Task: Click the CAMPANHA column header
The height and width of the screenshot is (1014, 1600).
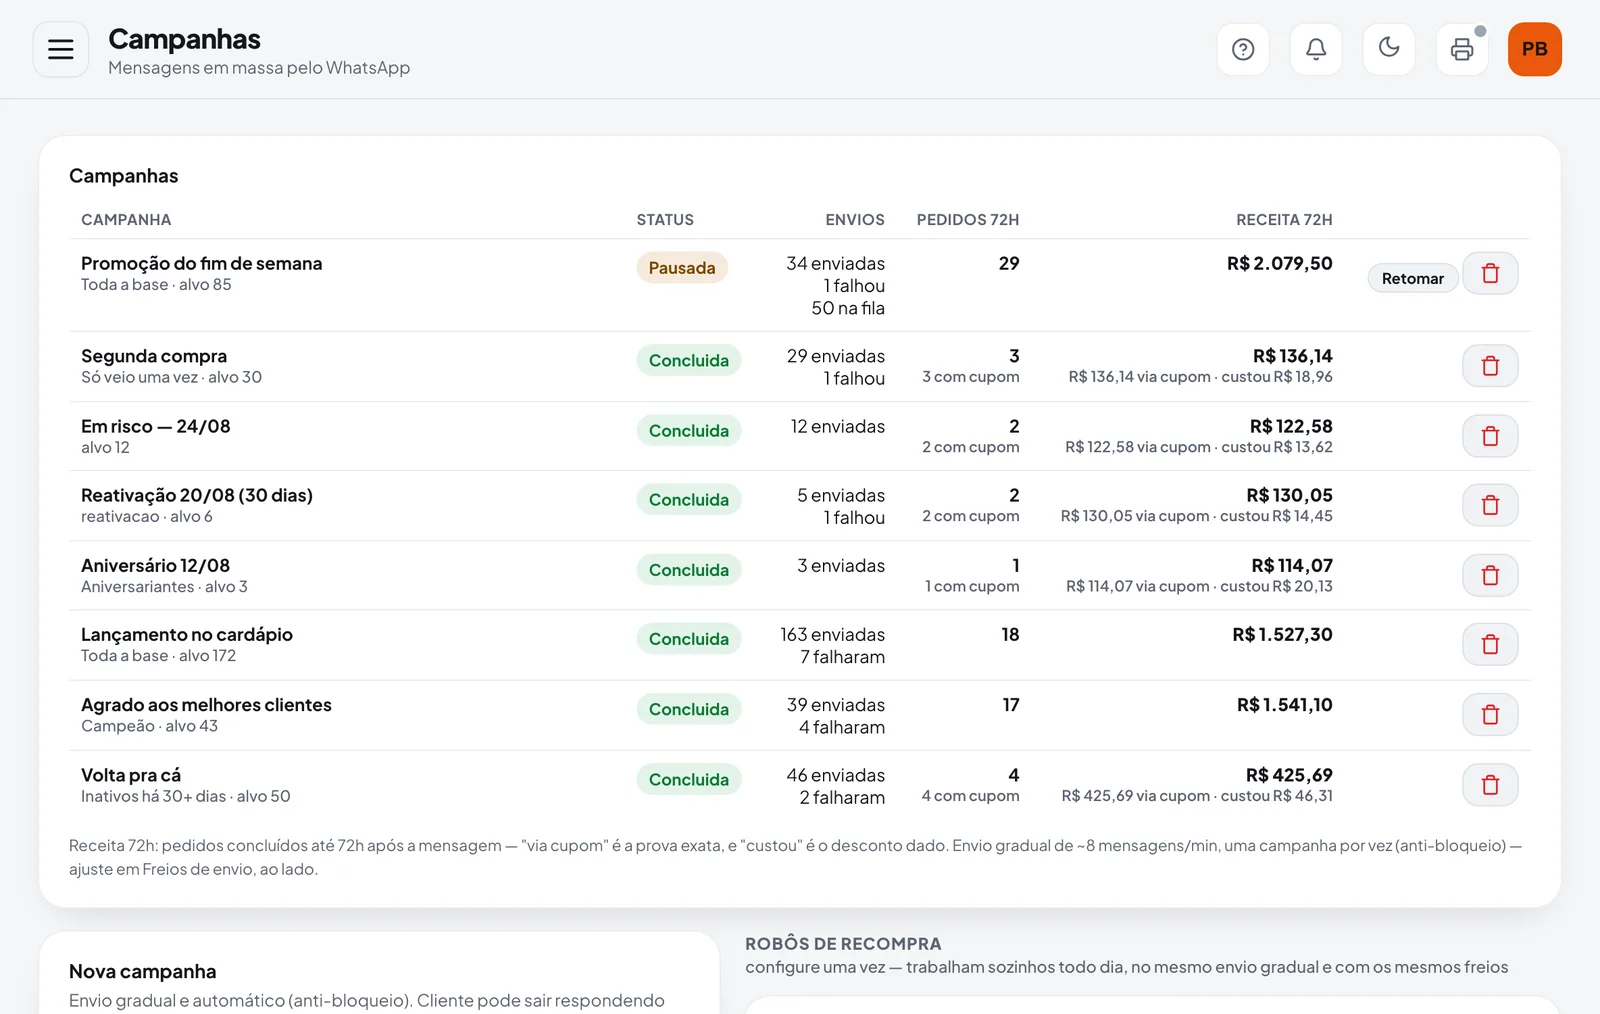Action: pos(126,219)
